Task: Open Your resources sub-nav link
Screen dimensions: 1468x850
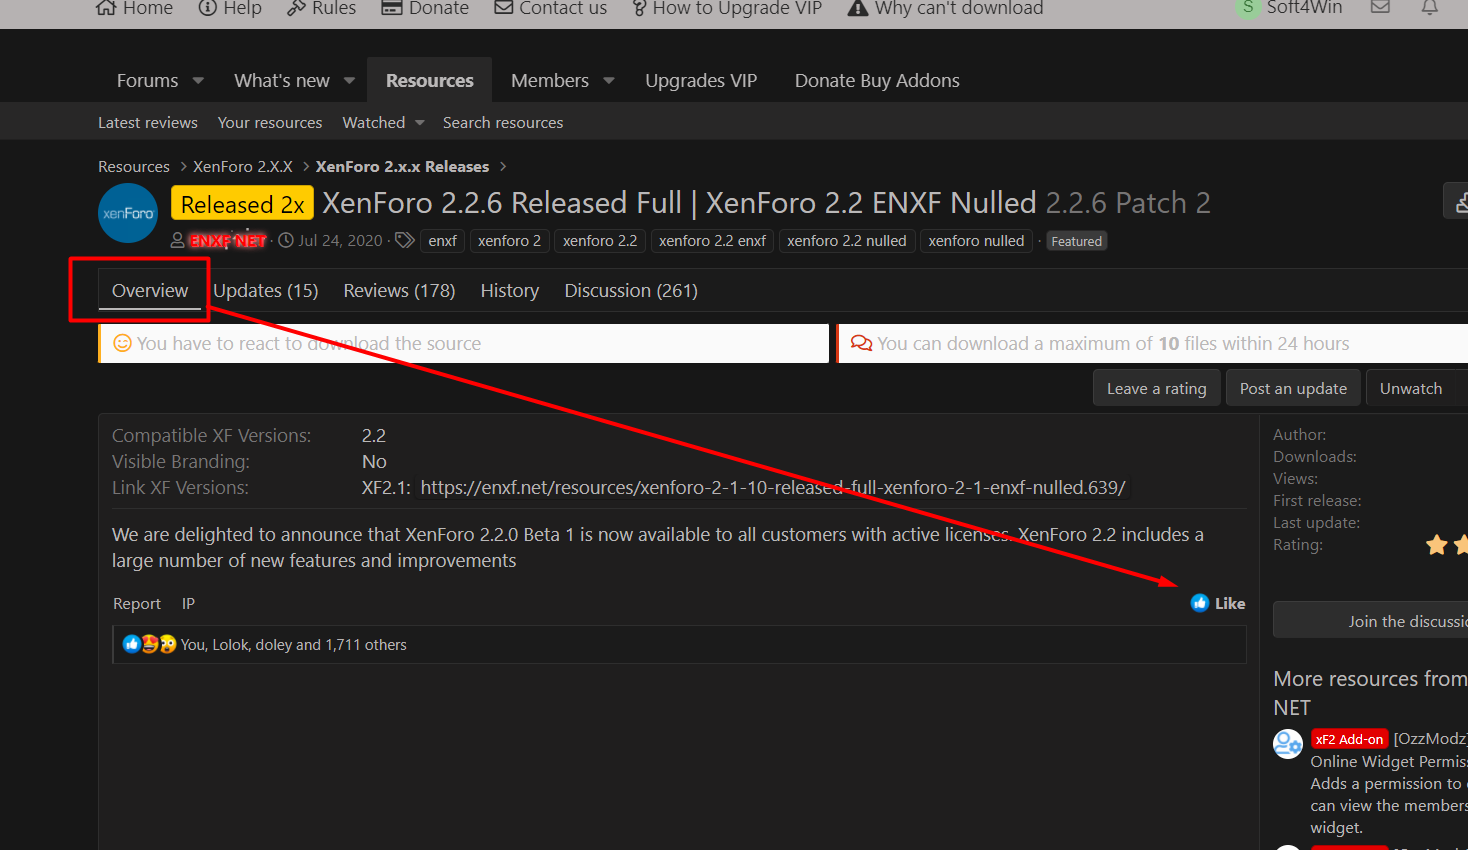Action: pyautogui.click(x=270, y=122)
